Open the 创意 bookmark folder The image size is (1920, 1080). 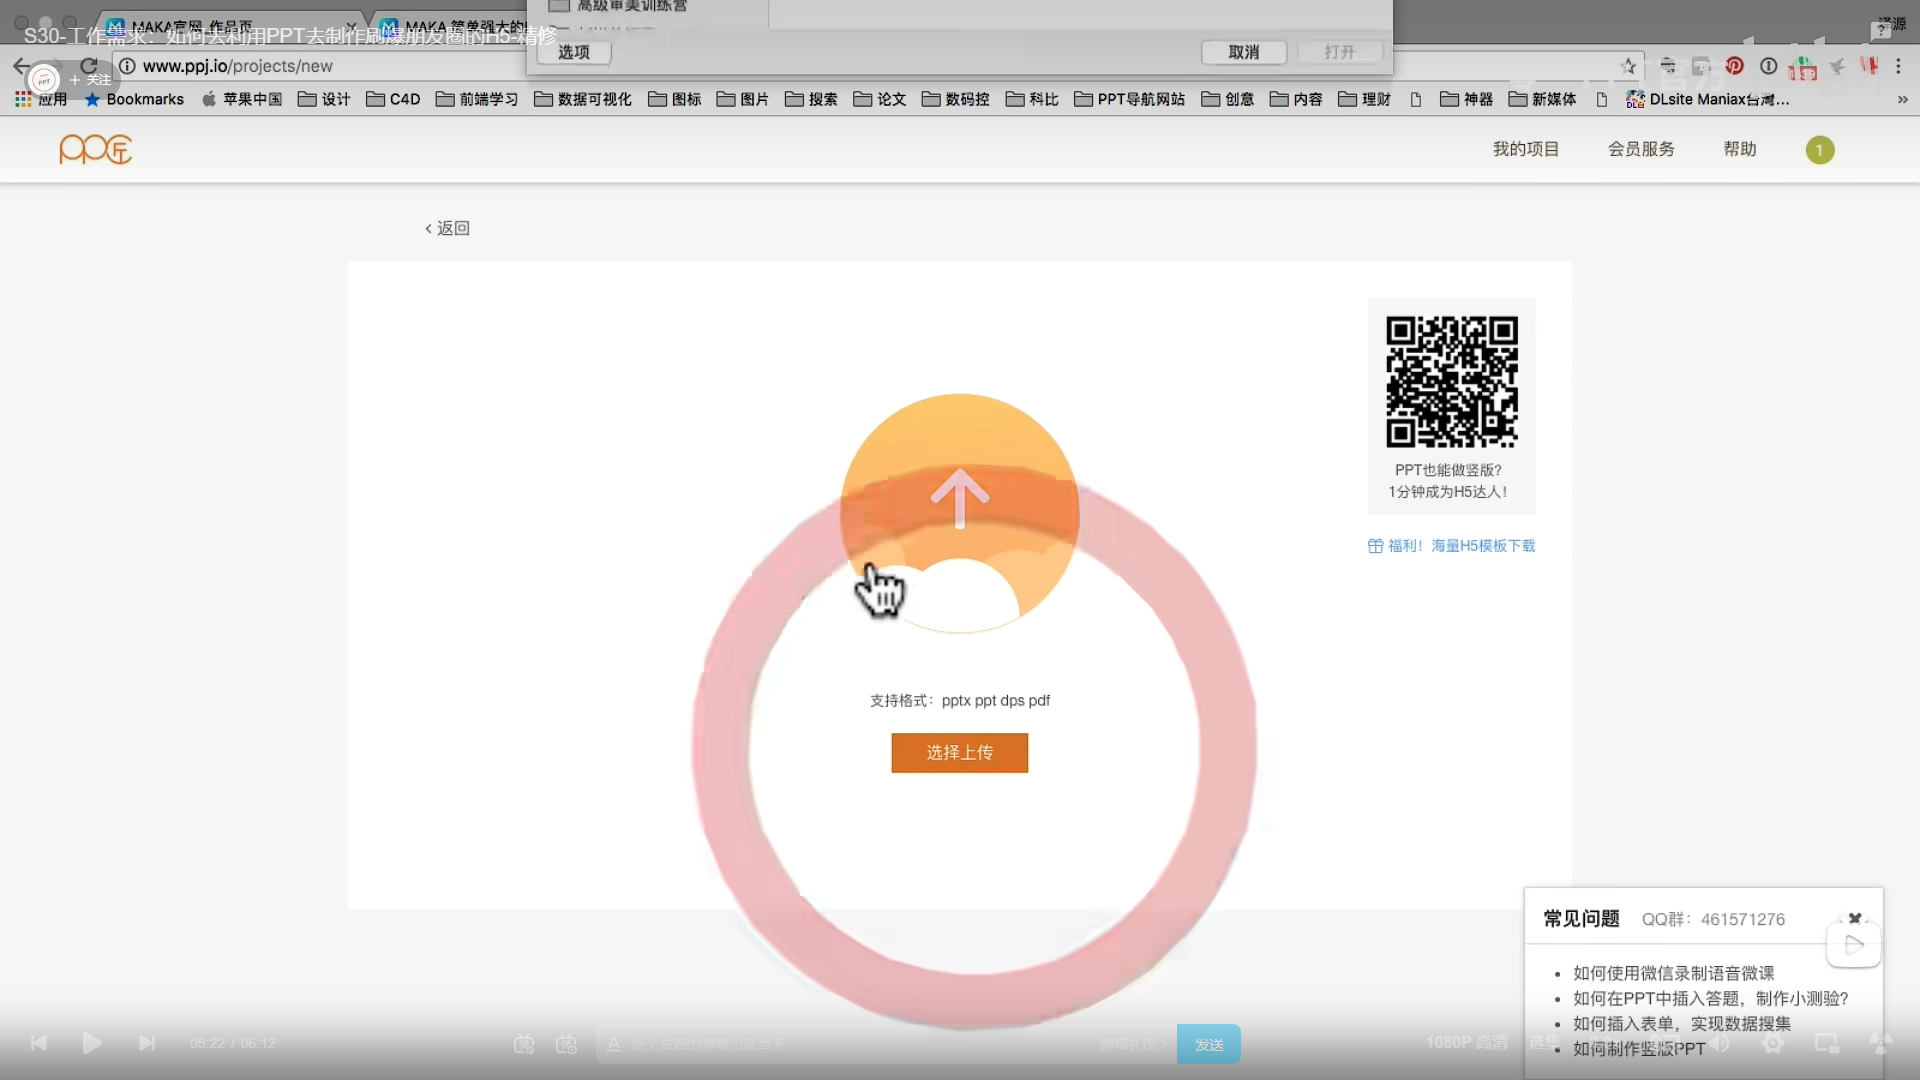[x=1228, y=99]
